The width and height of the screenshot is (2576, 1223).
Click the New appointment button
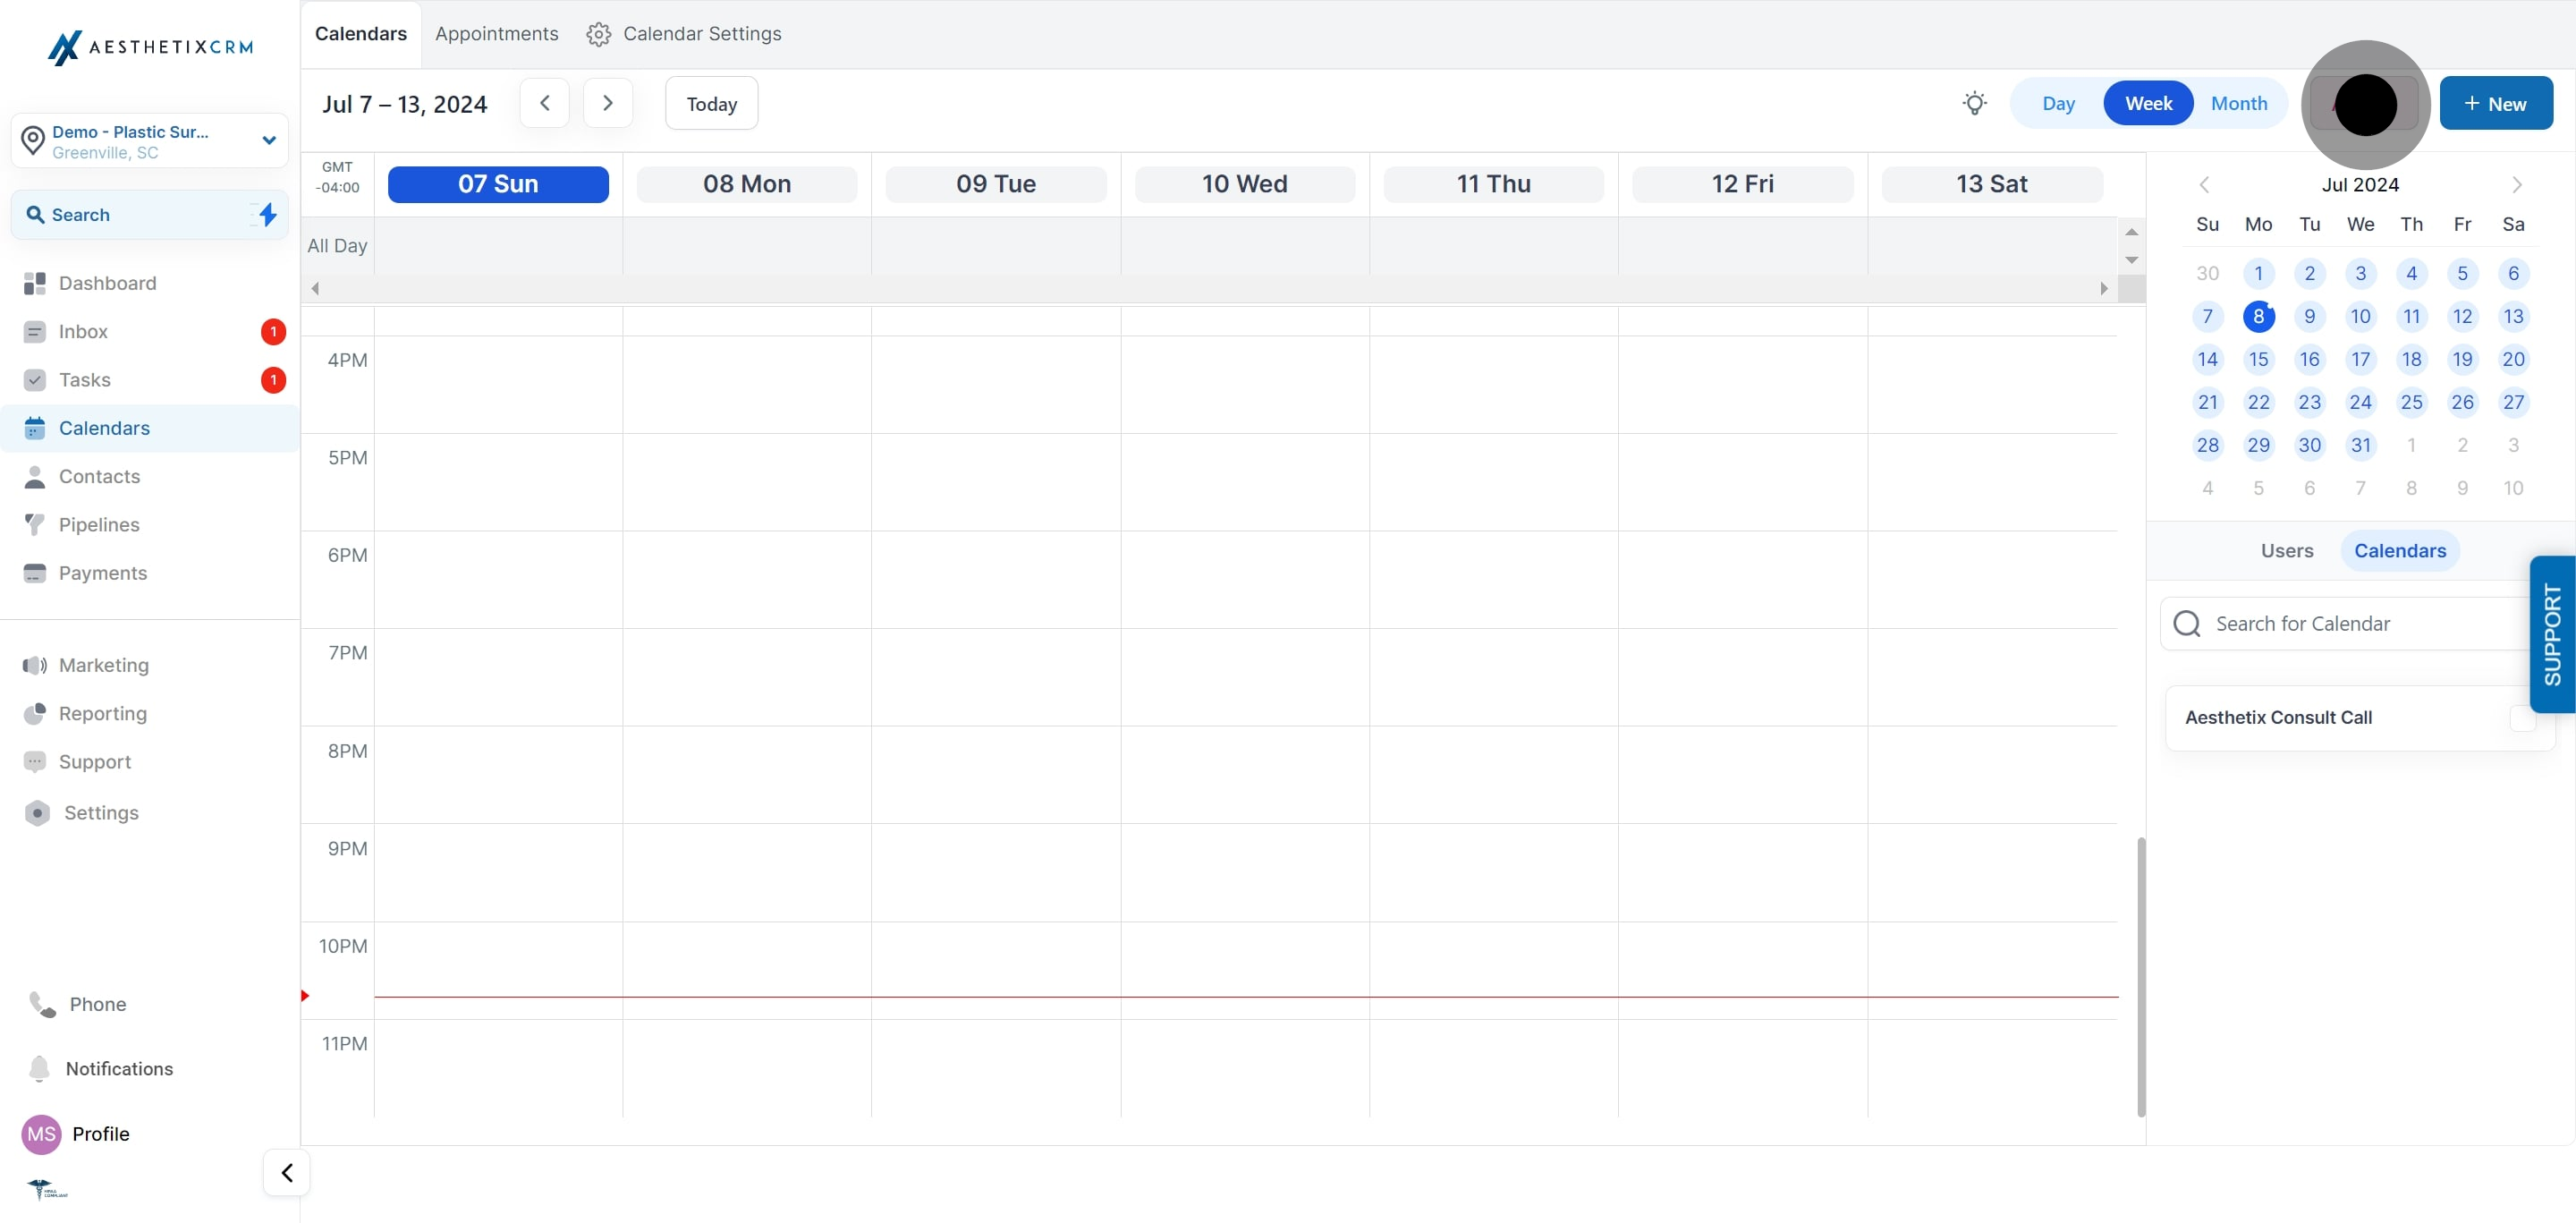pos(2495,103)
